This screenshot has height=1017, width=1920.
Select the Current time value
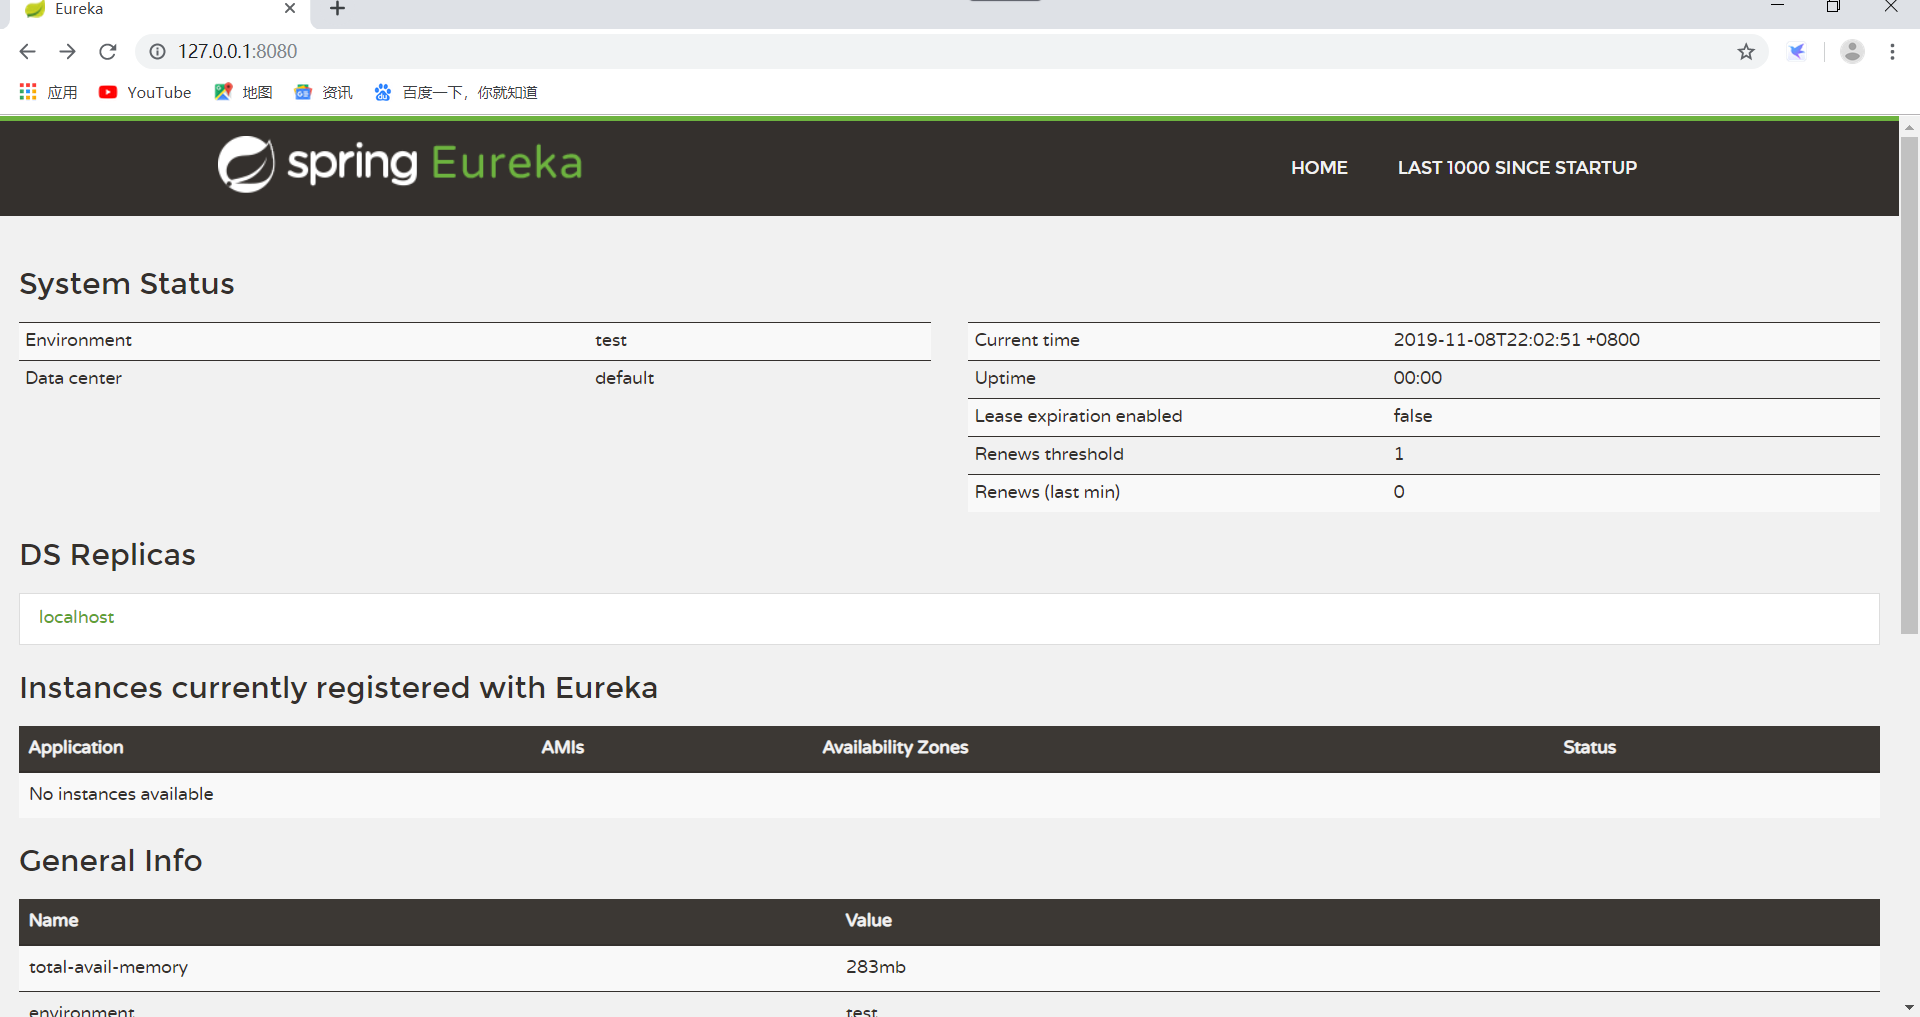tap(1516, 340)
